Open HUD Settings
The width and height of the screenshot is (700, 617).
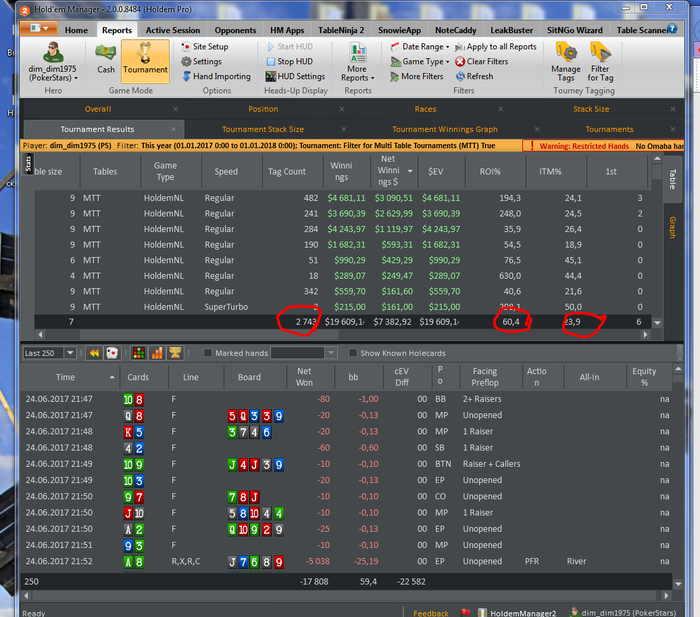point(295,76)
